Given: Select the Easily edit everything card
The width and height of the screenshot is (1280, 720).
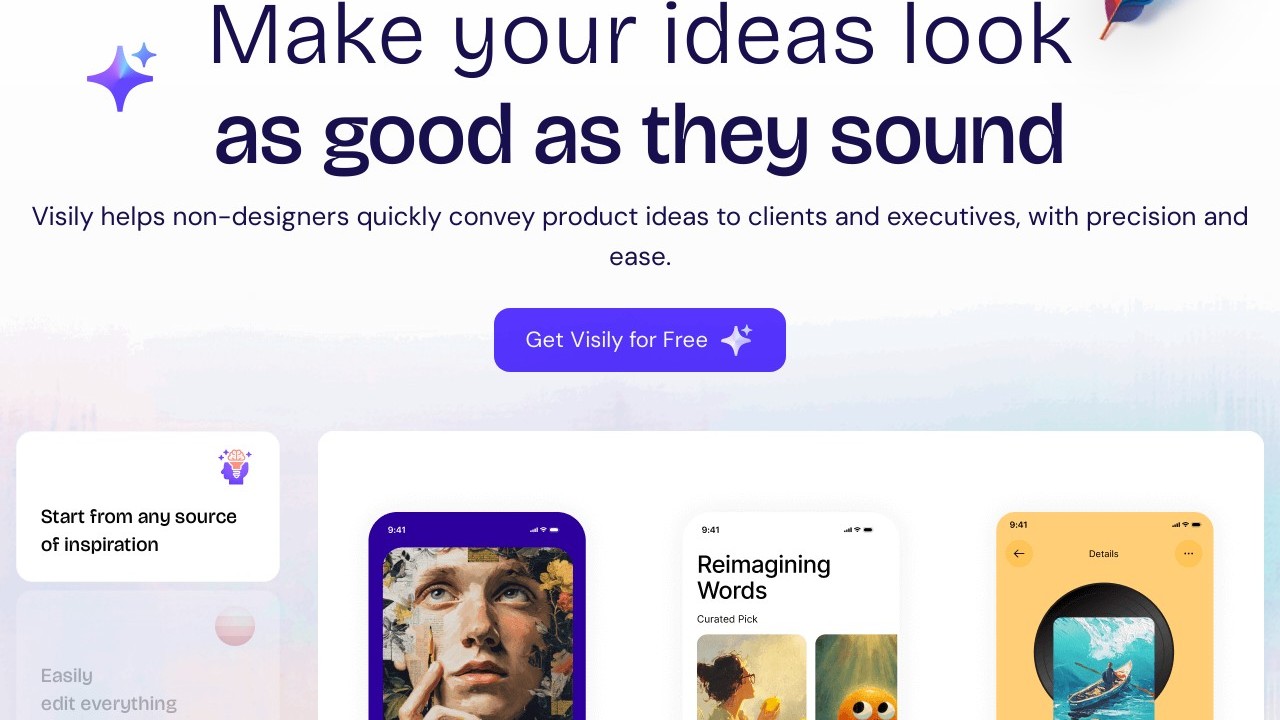Looking at the screenshot, I should tap(148, 655).
